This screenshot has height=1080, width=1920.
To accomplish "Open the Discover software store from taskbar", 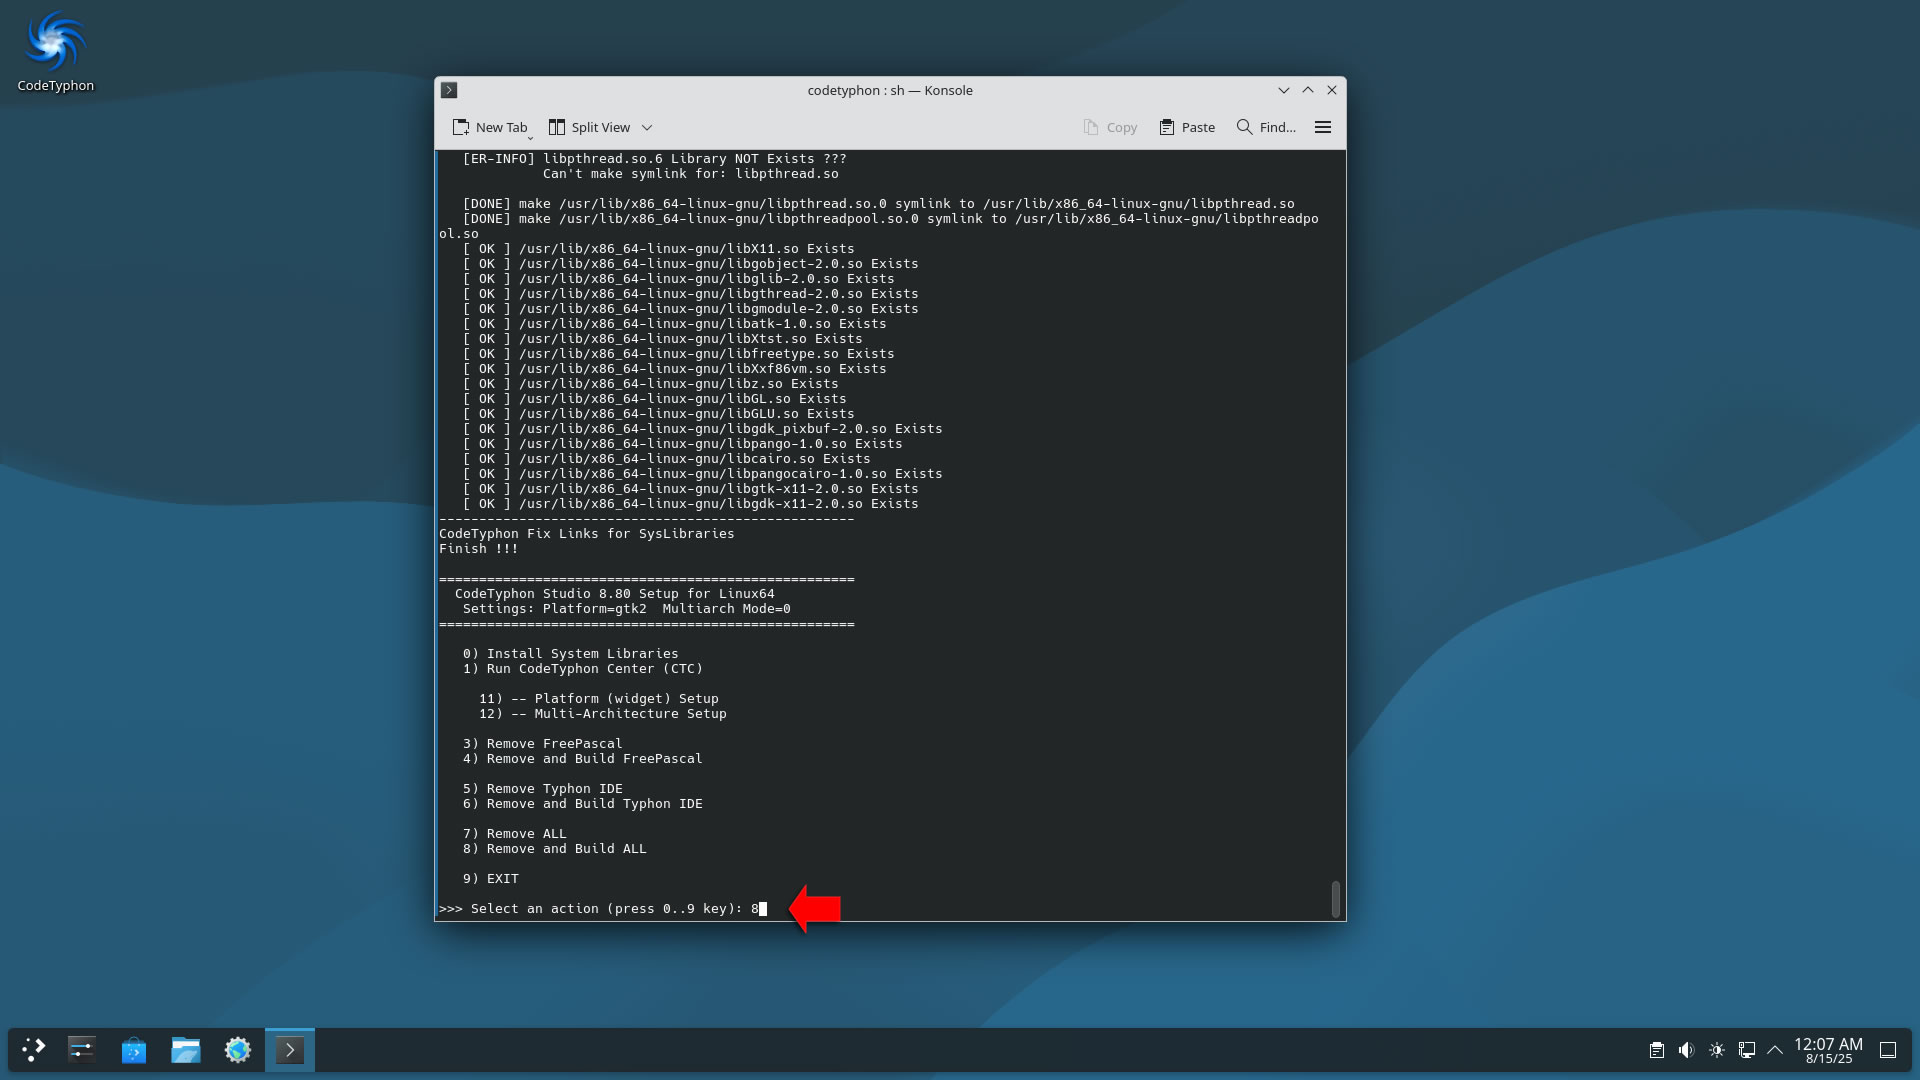I will [x=134, y=1050].
